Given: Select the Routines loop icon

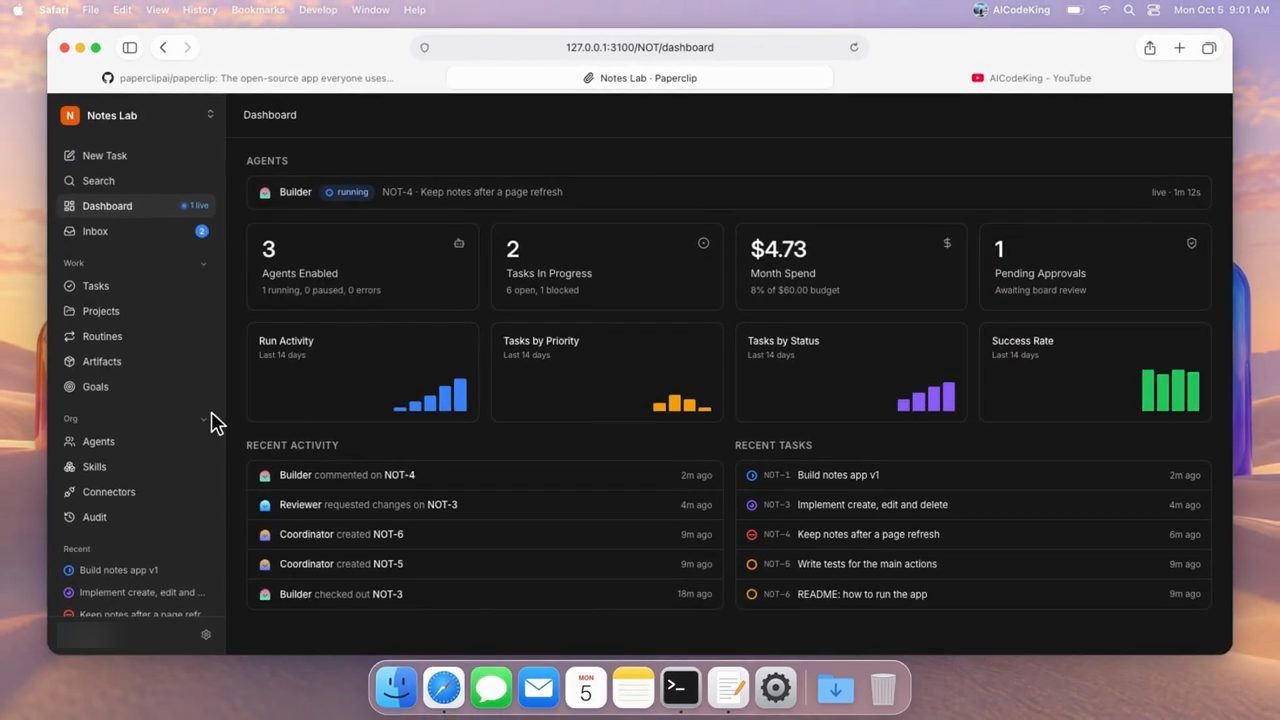Looking at the screenshot, I should [69, 336].
